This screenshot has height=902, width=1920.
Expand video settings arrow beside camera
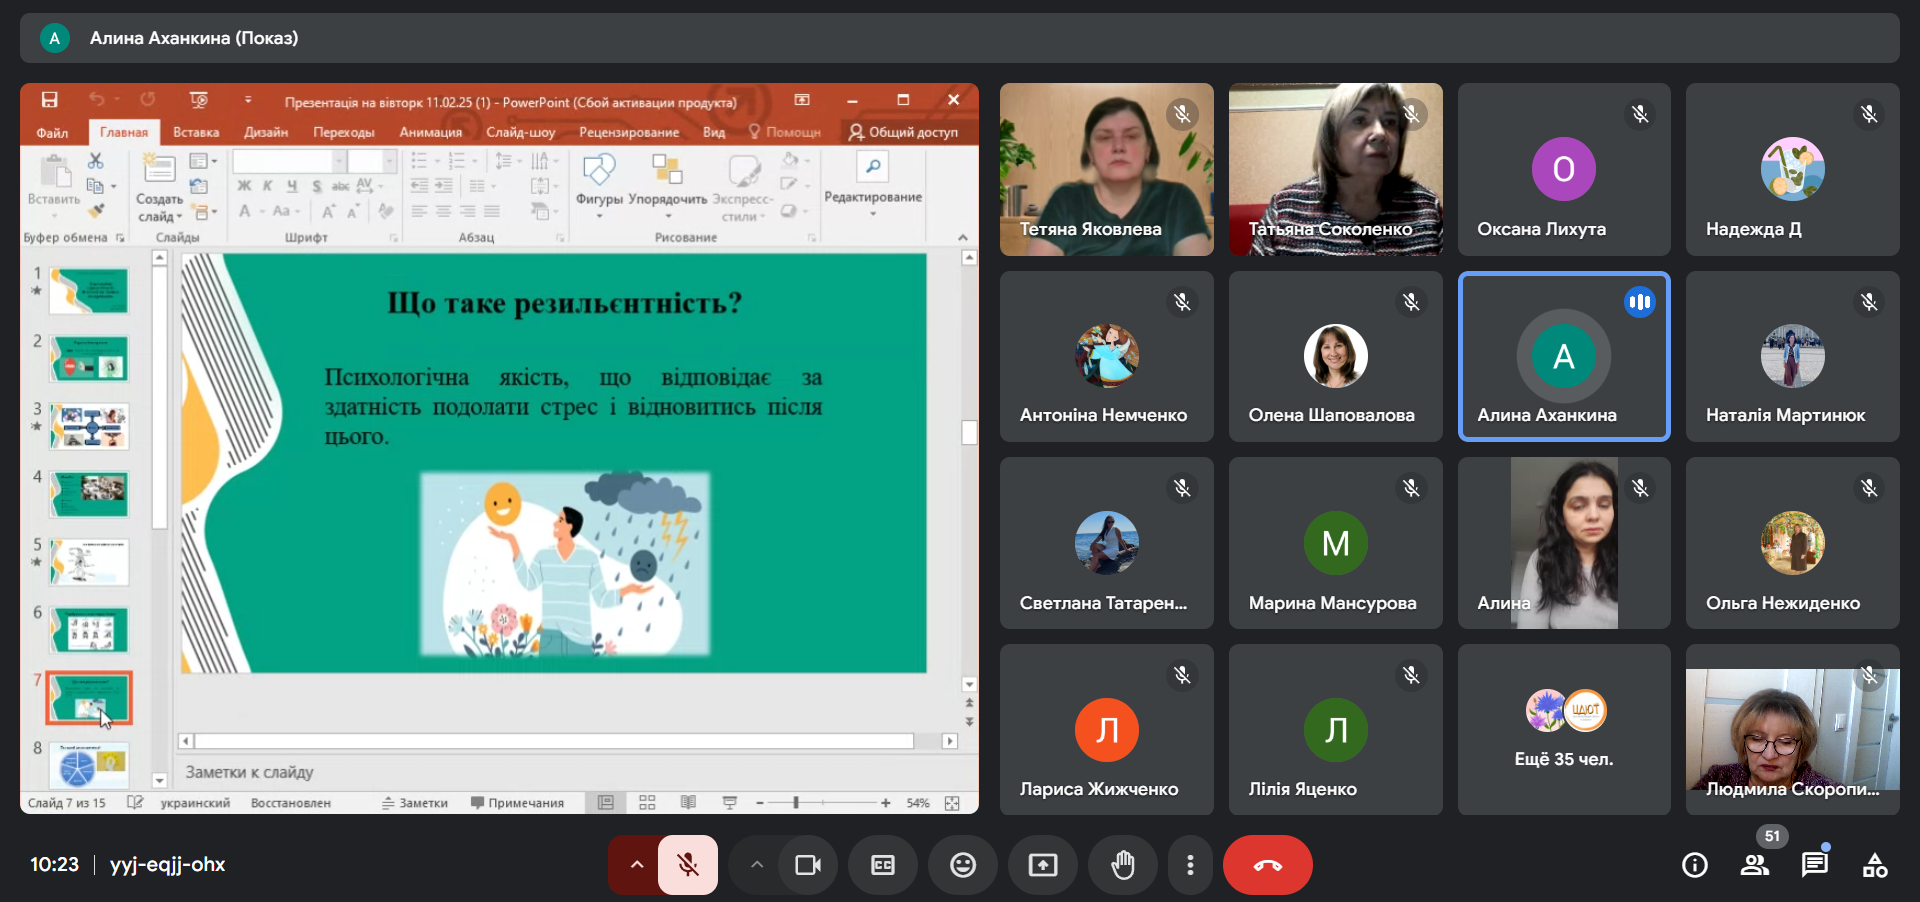(x=757, y=865)
